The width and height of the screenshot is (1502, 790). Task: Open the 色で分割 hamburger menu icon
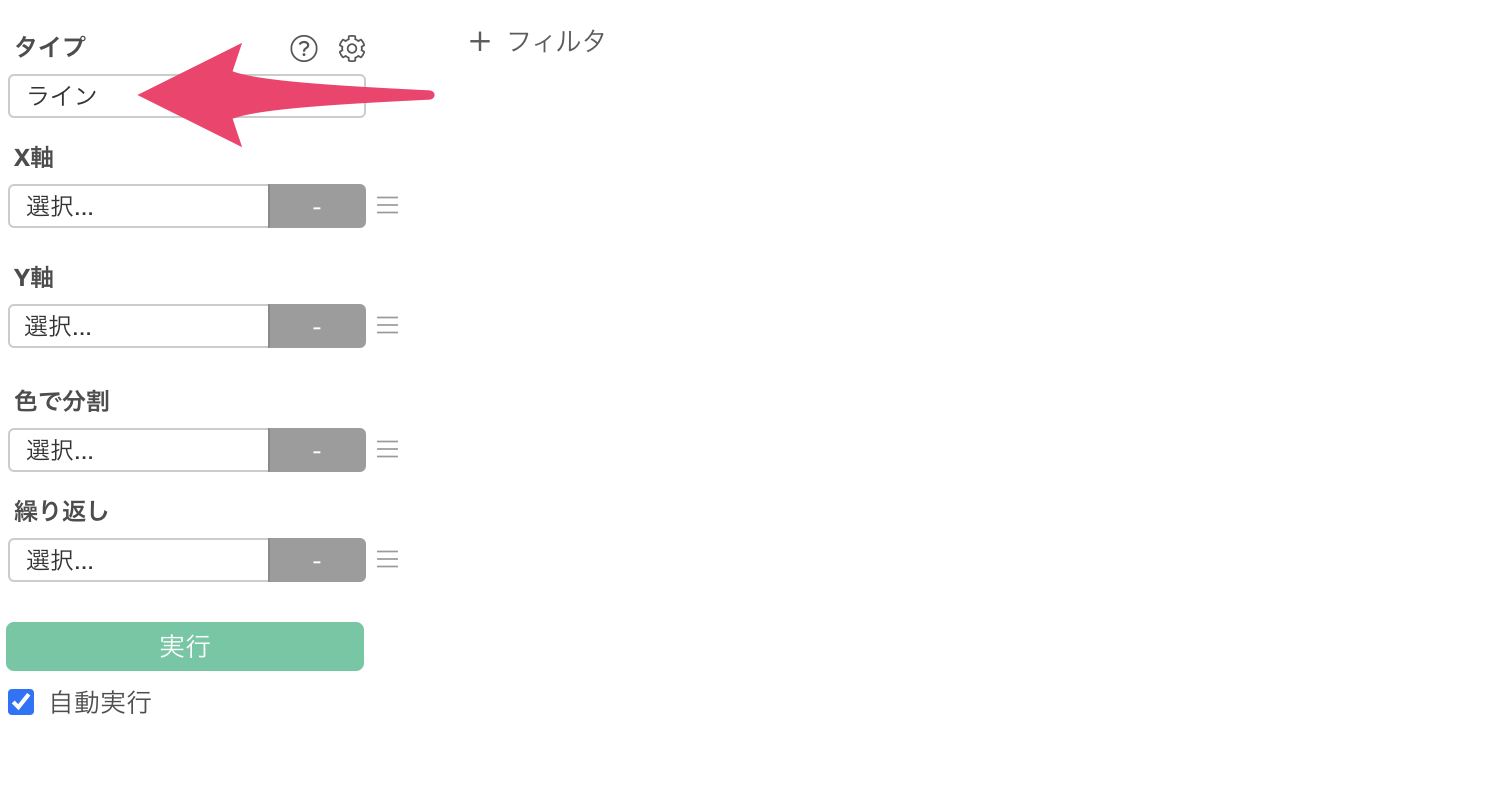[388, 449]
